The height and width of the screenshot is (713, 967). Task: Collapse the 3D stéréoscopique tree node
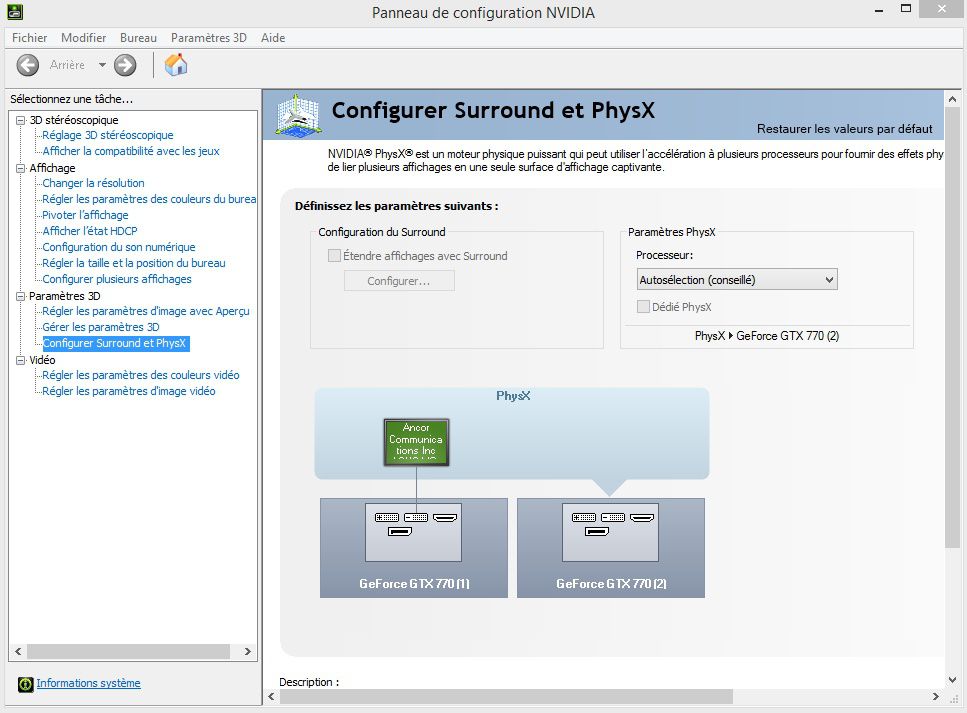click(x=21, y=120)
